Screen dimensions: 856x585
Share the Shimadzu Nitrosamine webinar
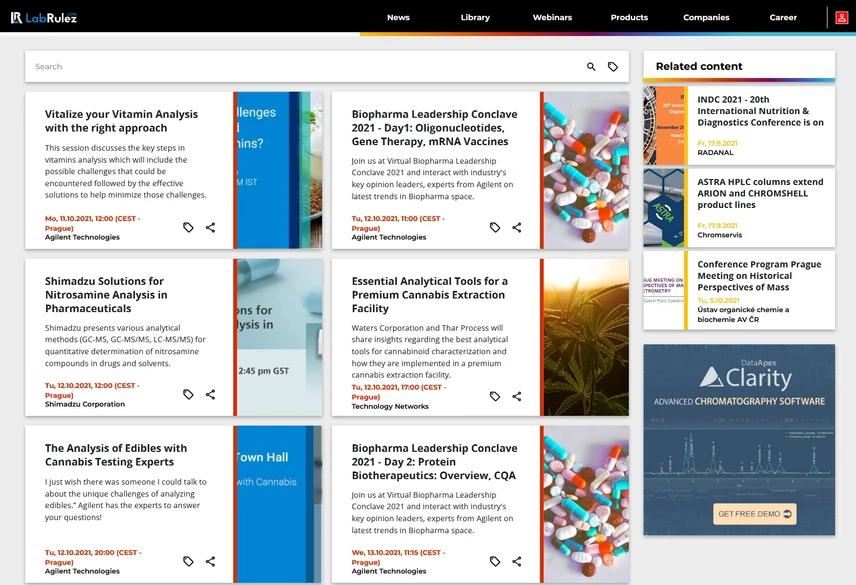click(210, 395)
